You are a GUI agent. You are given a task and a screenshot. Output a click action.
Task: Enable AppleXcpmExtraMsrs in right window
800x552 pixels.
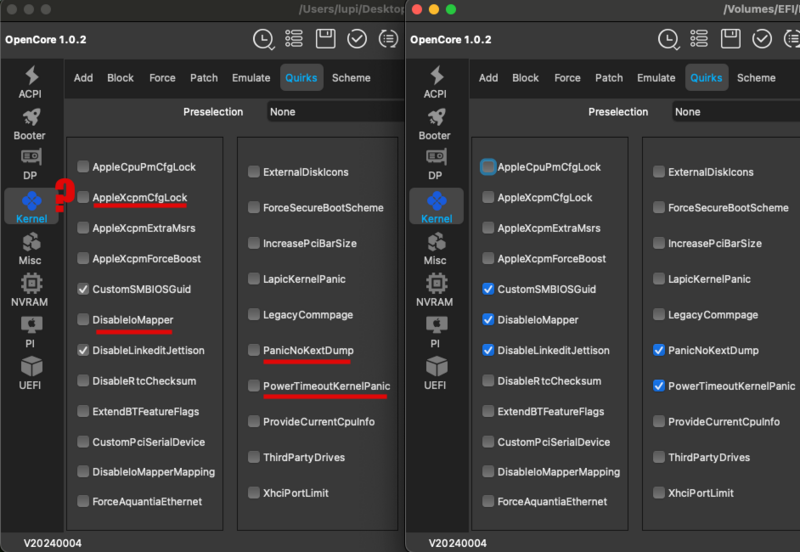tap(488, 228)
